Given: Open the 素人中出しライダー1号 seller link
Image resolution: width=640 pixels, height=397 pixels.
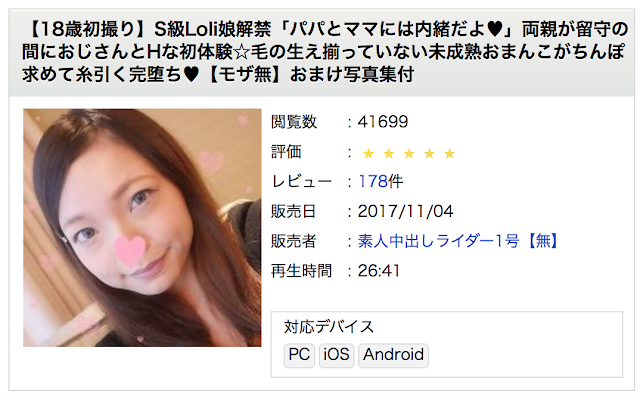Looking at the screenshot, I should [438, 241].
